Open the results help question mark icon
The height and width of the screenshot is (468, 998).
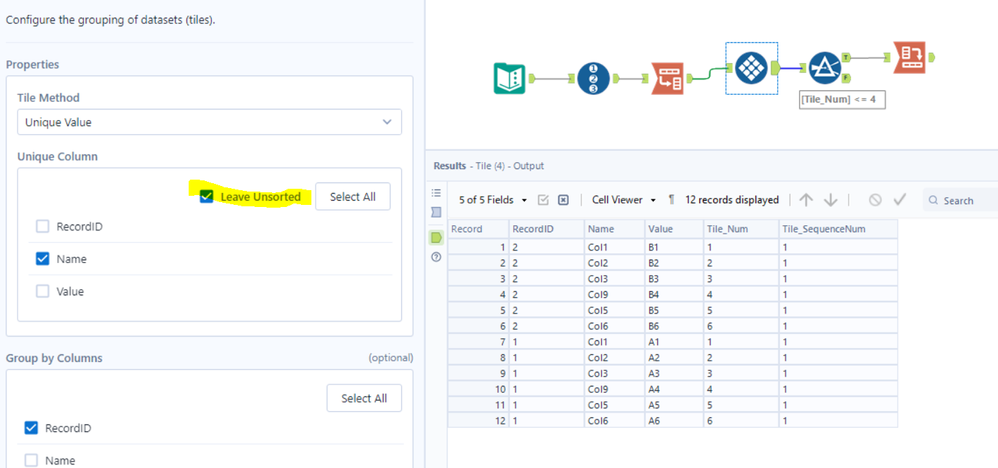tap(436, 257)
